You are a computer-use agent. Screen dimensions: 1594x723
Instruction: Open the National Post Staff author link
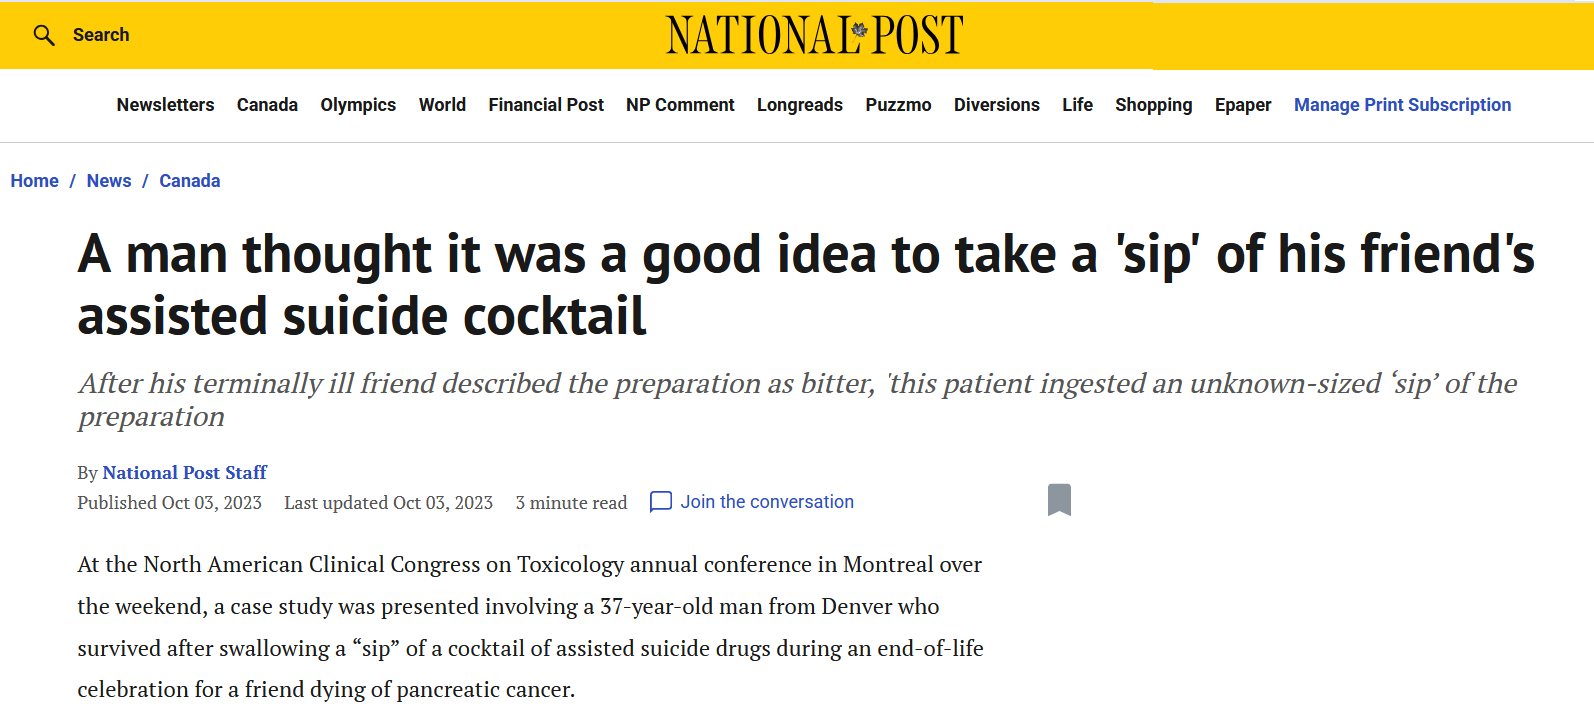point(185,473)
